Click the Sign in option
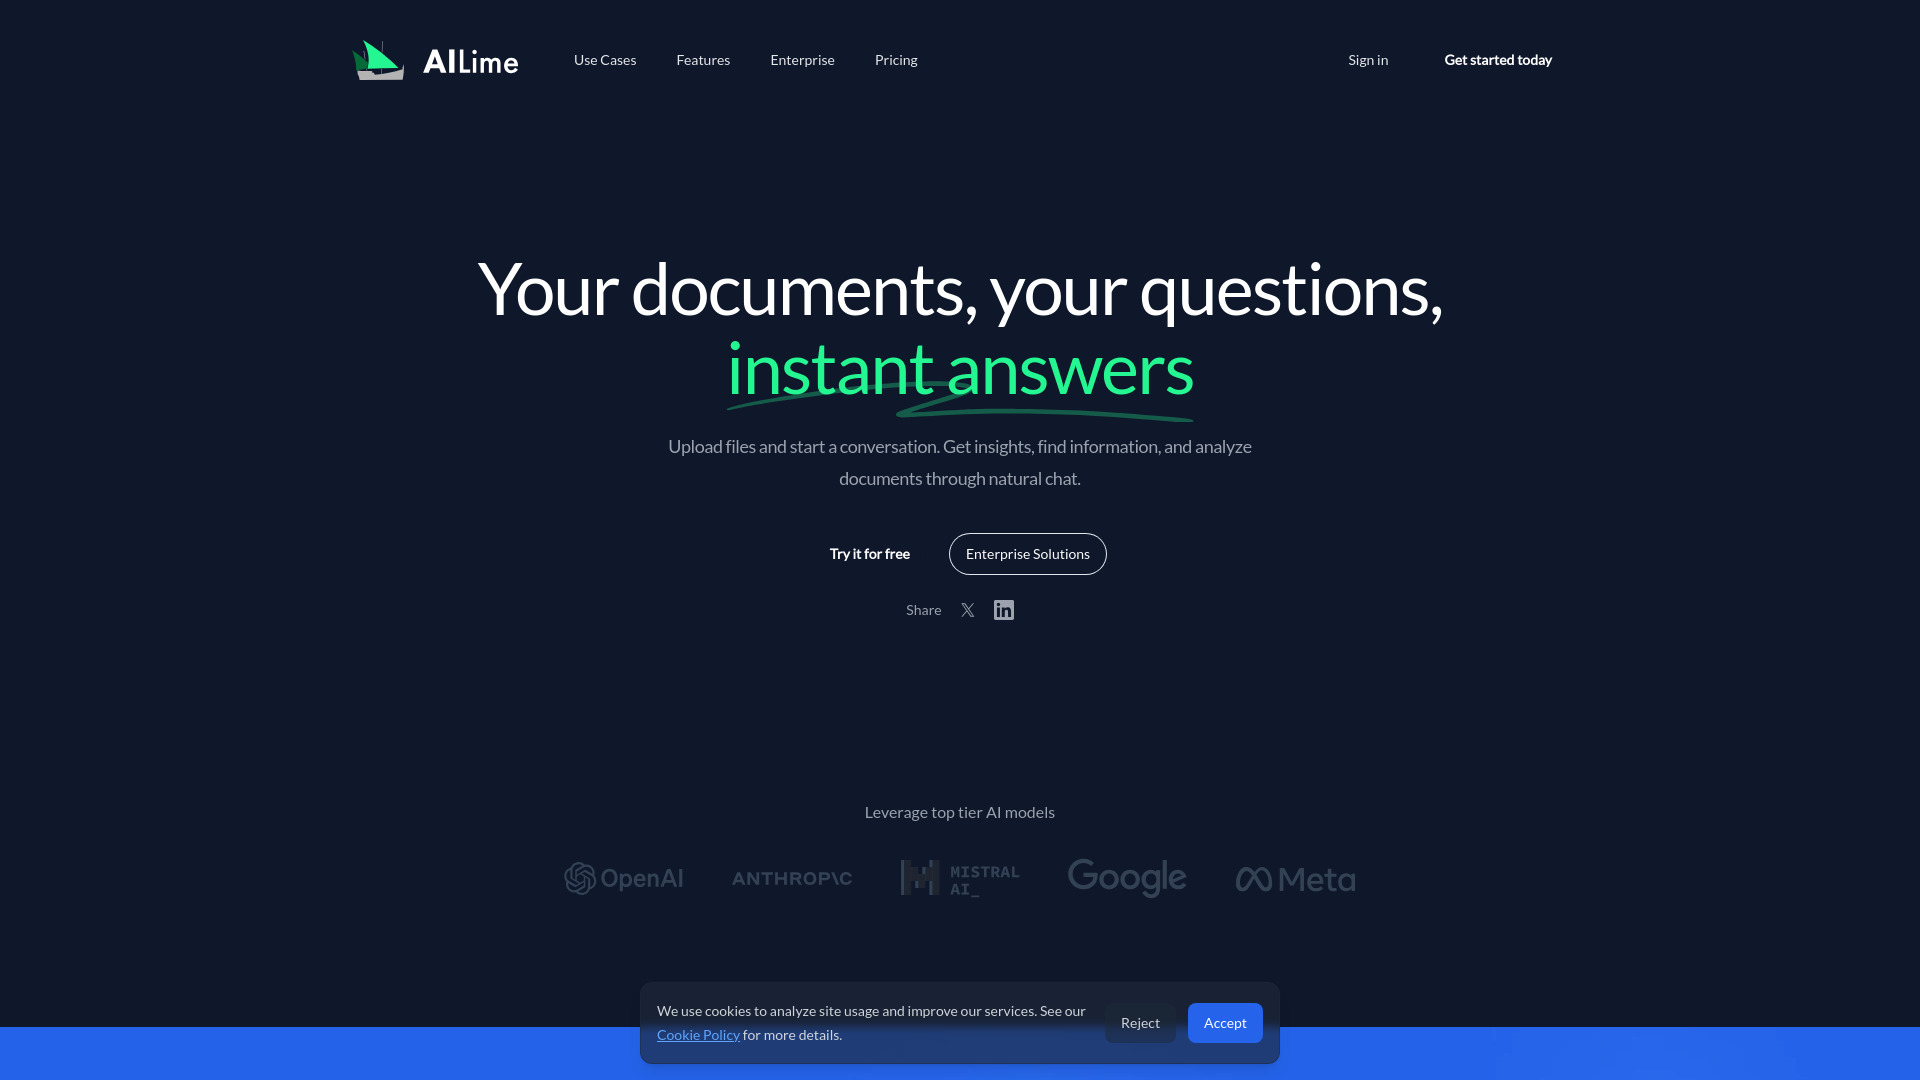1920x1080 pixels. coord(1367,59)
